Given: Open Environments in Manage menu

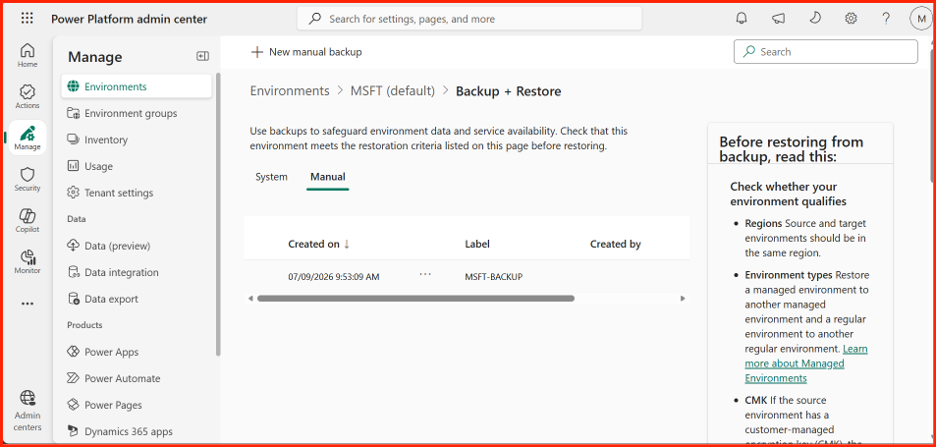Looking at the screenshot, I should pos(137,87).
